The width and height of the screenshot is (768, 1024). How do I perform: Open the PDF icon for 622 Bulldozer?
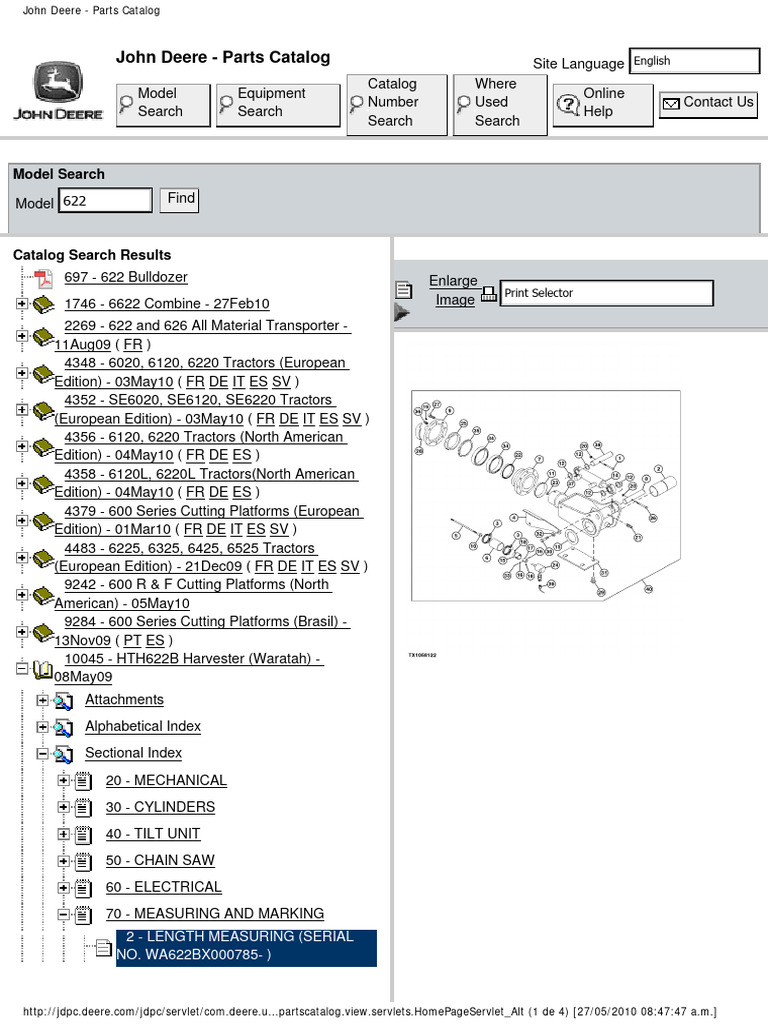tap(44, 279)
